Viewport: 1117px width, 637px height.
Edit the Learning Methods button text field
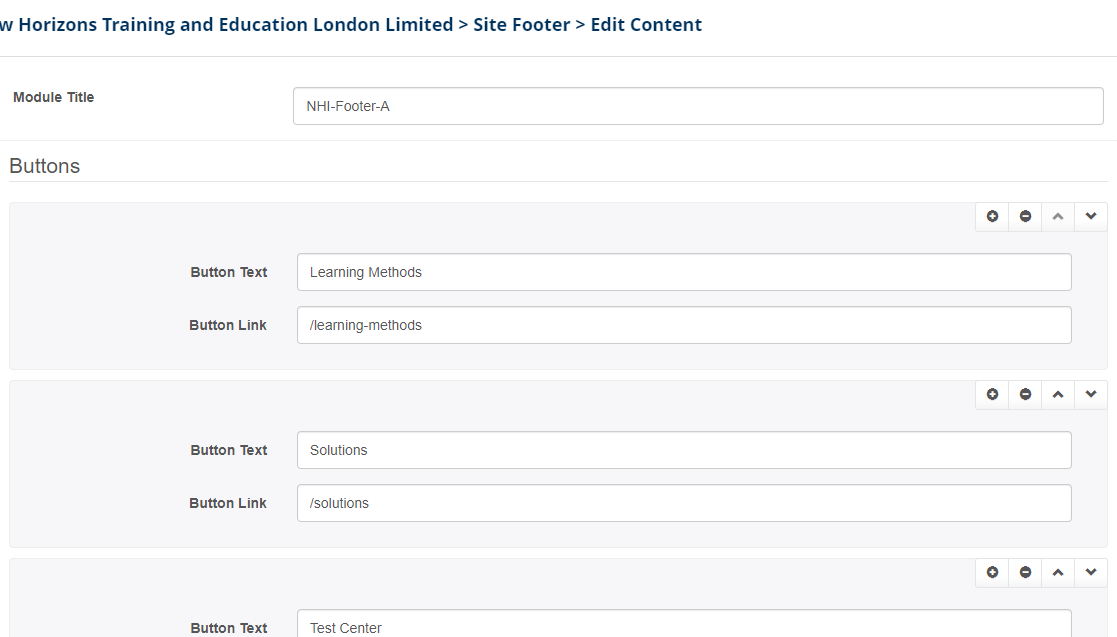(683, 272)
